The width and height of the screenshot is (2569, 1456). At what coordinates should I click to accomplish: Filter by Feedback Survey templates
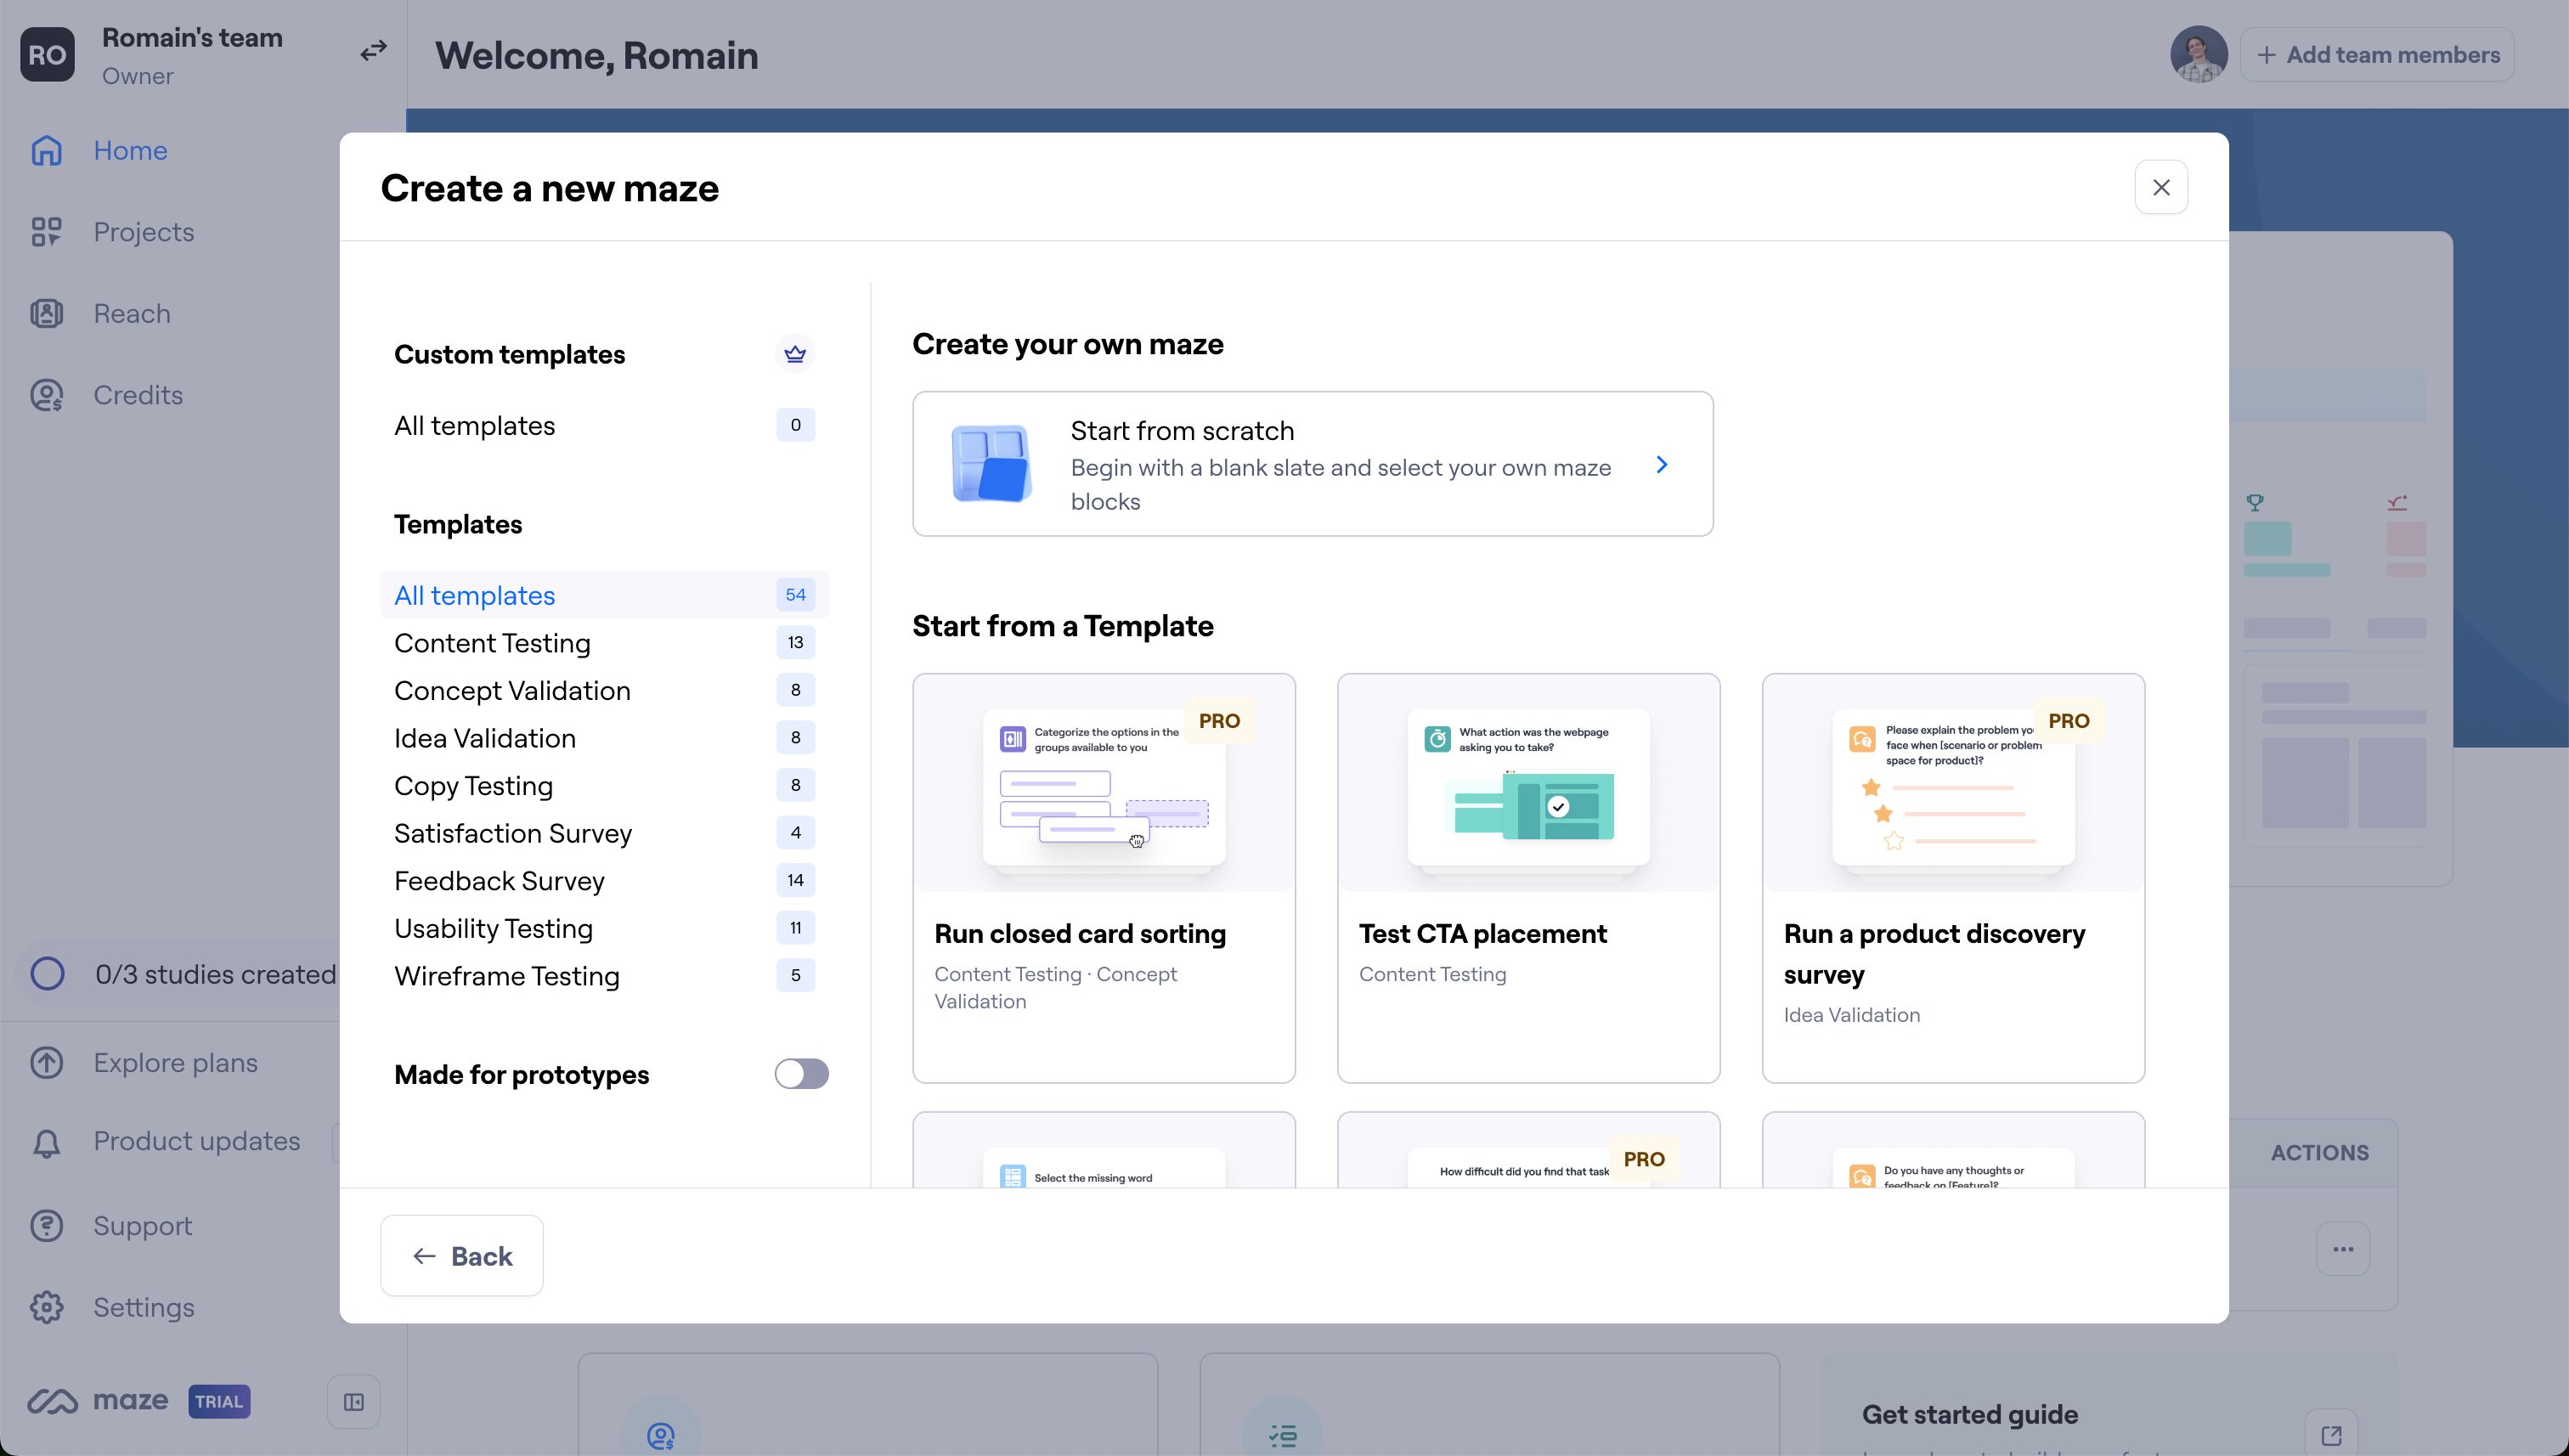click(604, 880)
